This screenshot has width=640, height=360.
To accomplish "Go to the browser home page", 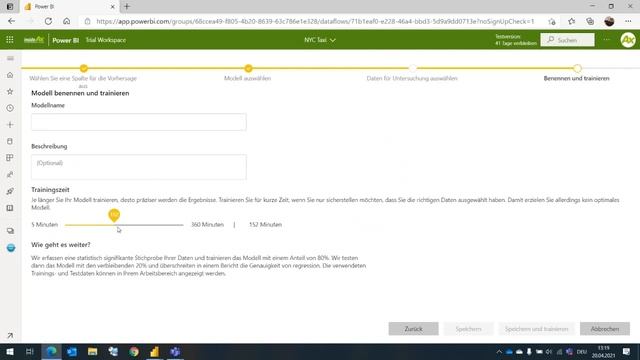I will coord(67,21).
